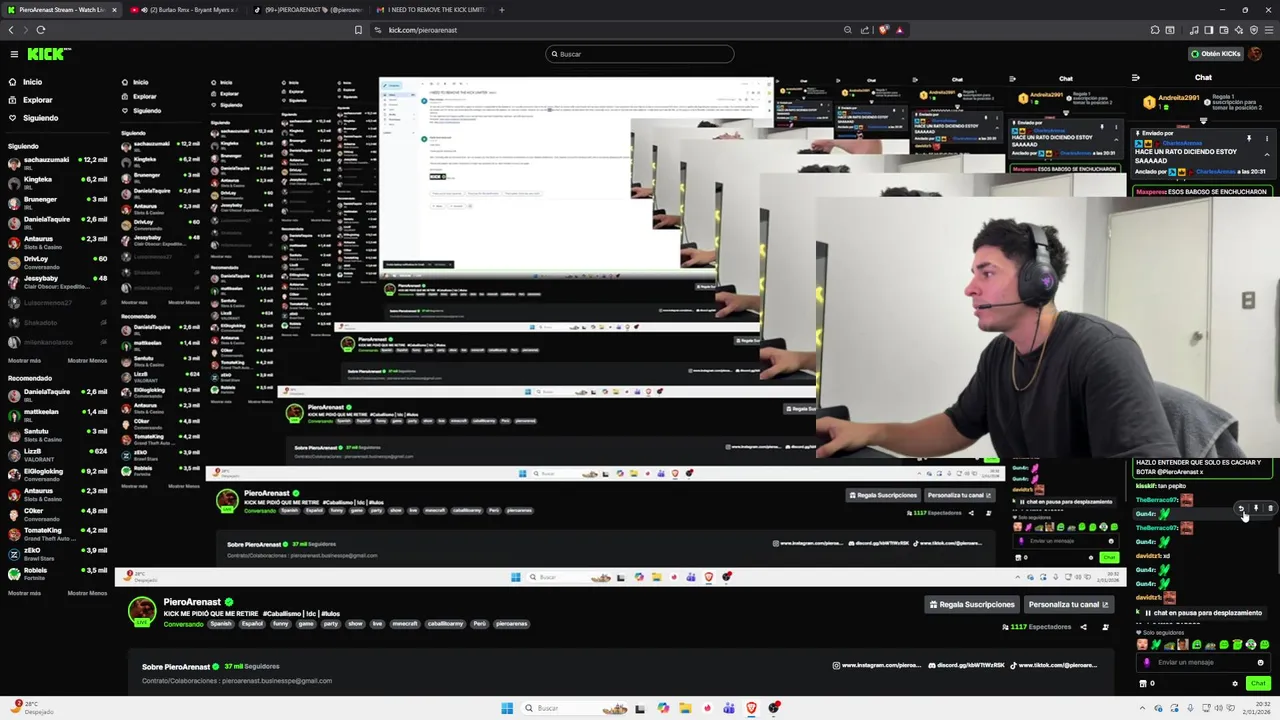Open browser extensions puzzle icon

[x=1155, y=30]
